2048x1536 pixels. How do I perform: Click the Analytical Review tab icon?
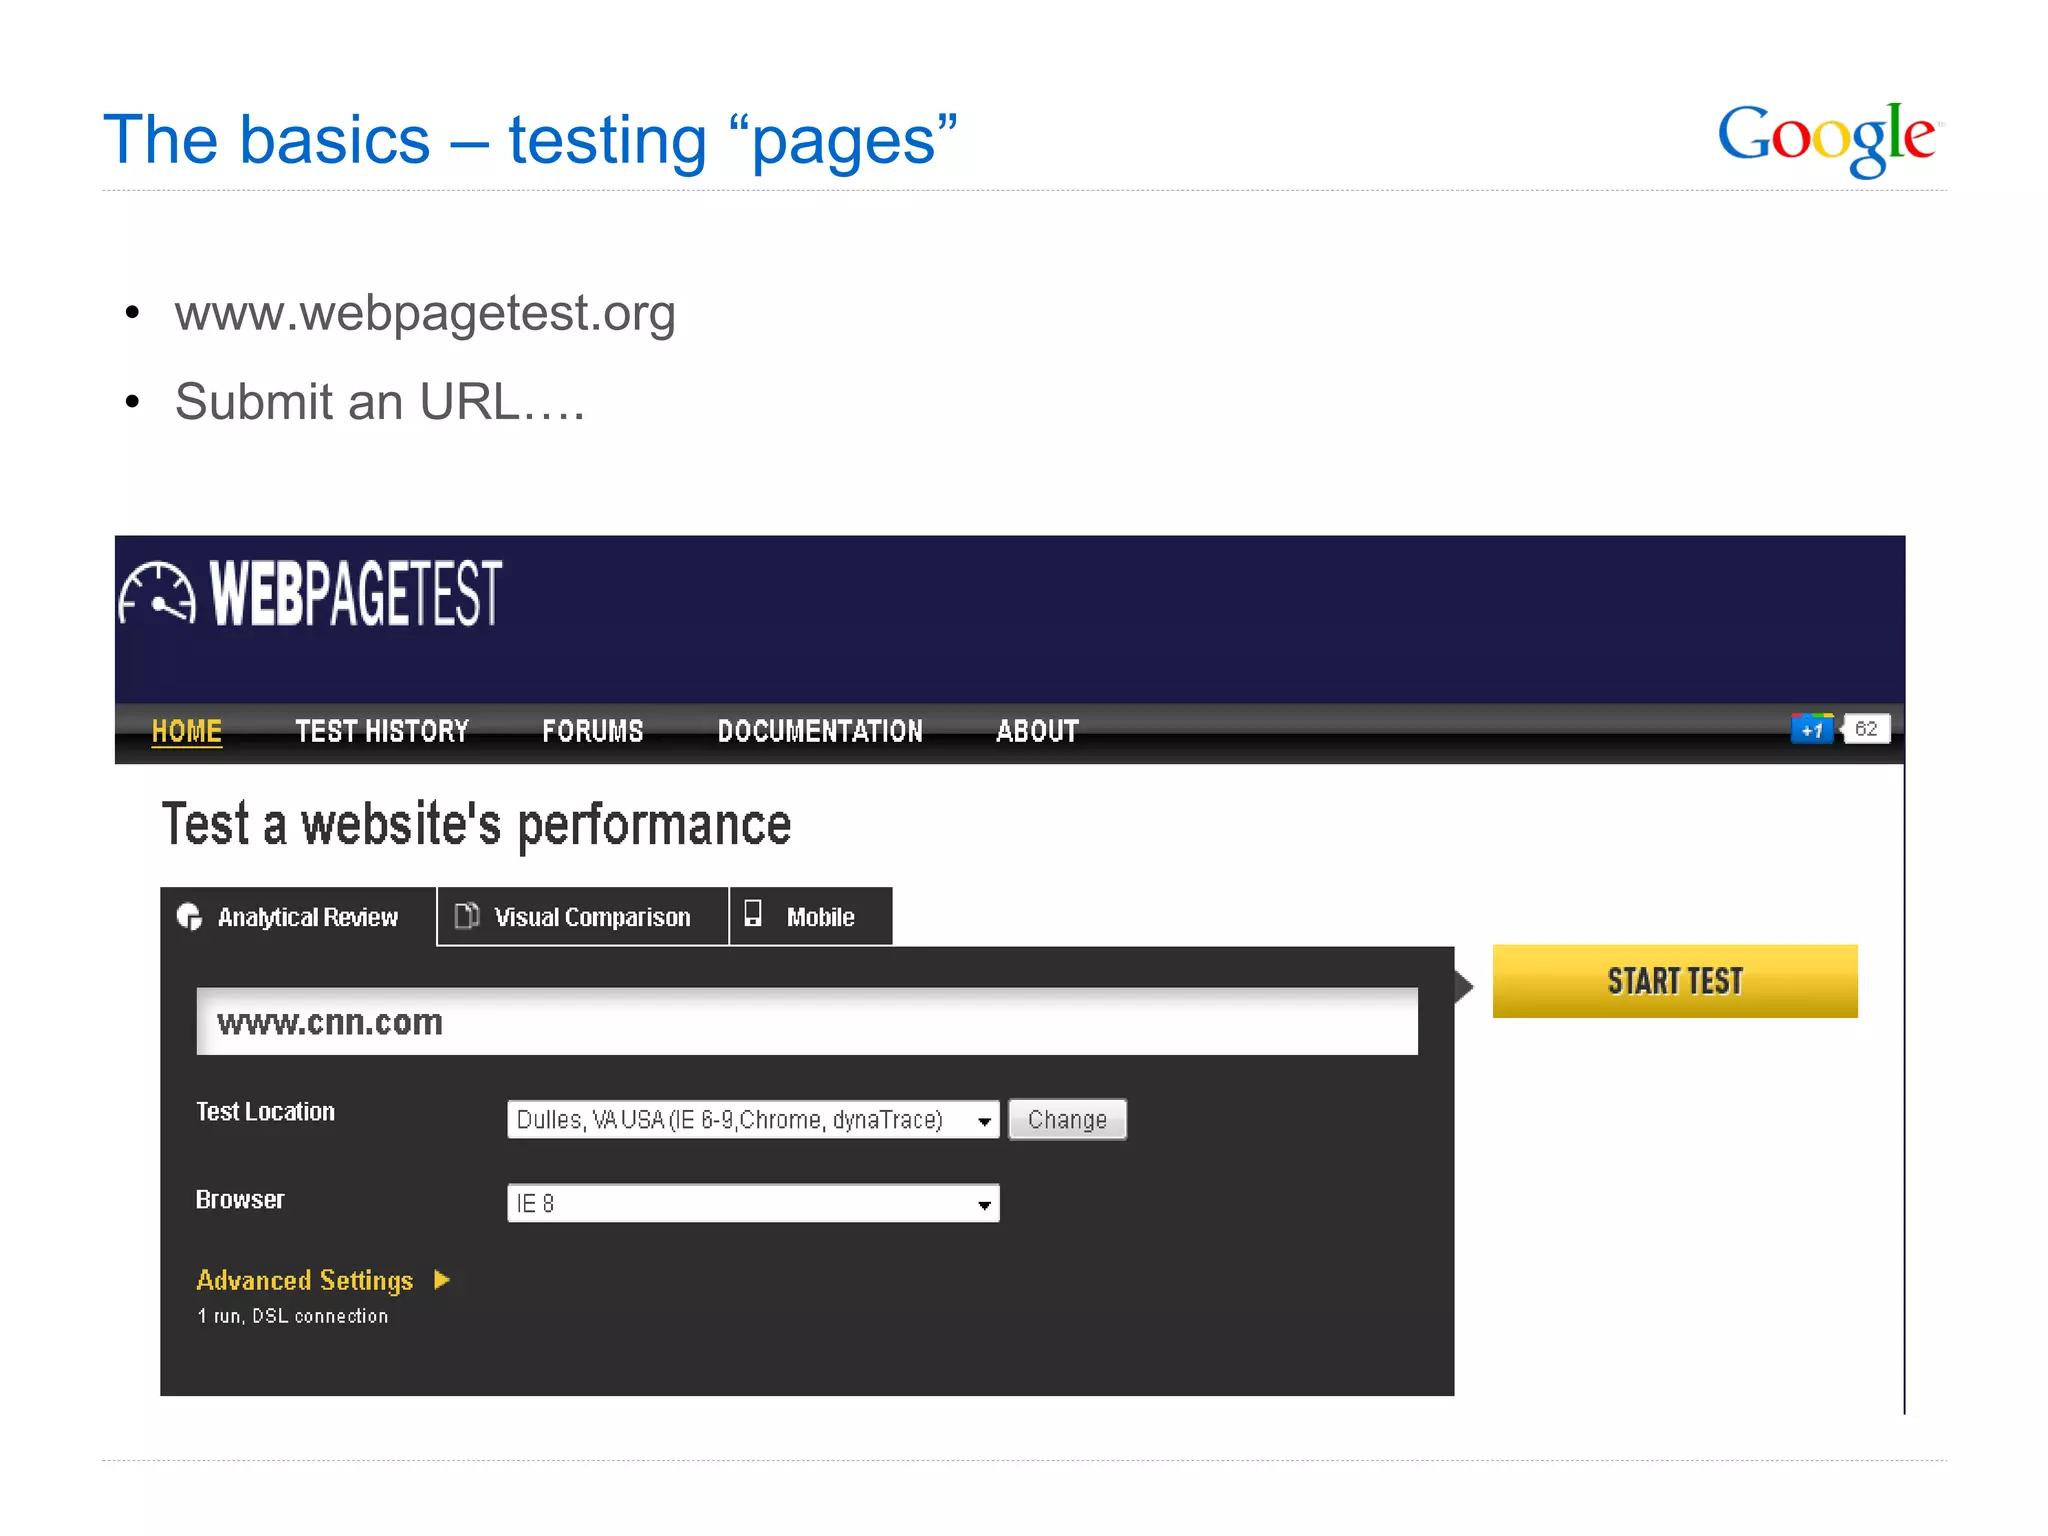pos(189,916)
